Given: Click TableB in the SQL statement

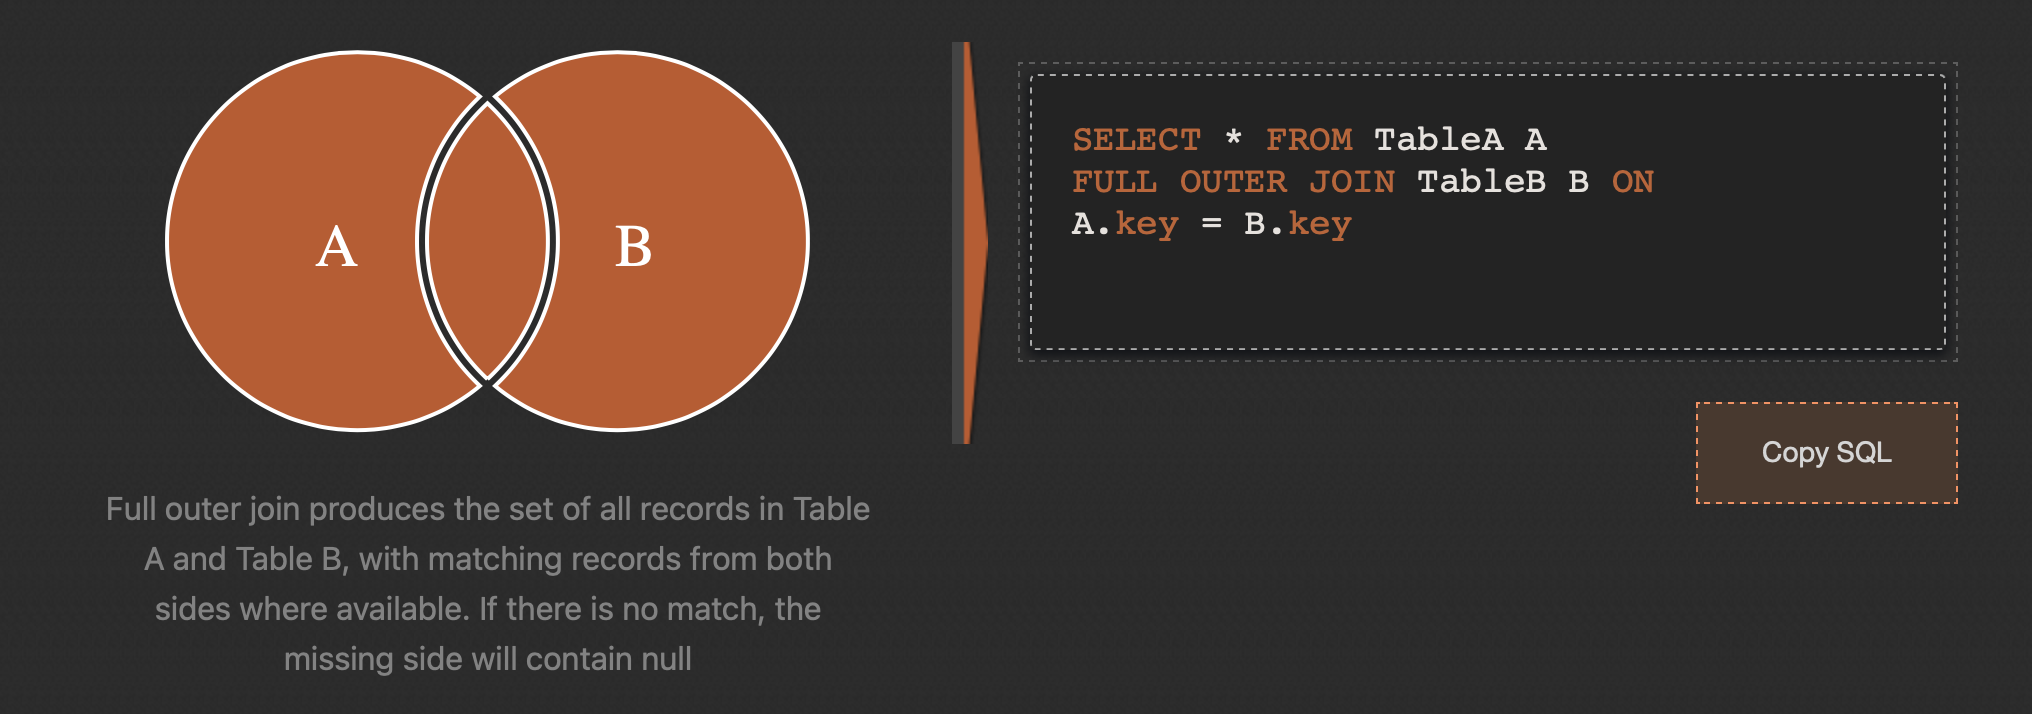Looking at the screenshot, I should pyautogui.click(x=1481, y=182).
